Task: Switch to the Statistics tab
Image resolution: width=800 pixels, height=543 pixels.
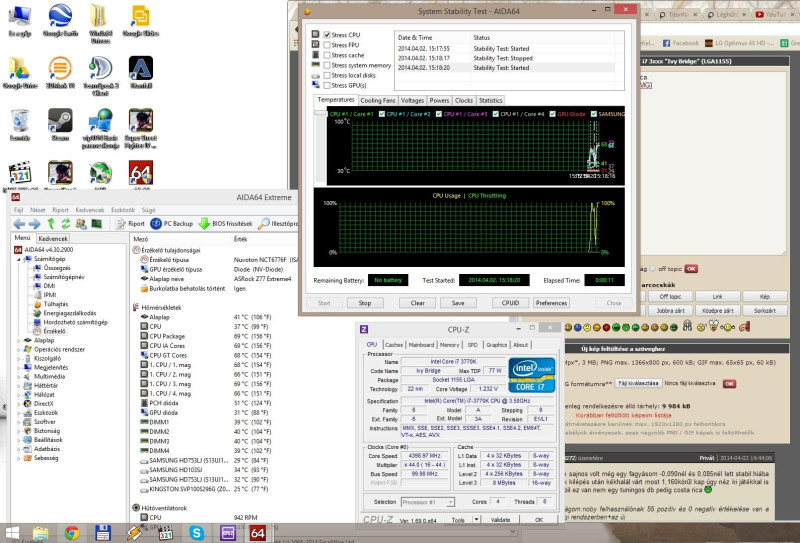Action: [491, 101]
